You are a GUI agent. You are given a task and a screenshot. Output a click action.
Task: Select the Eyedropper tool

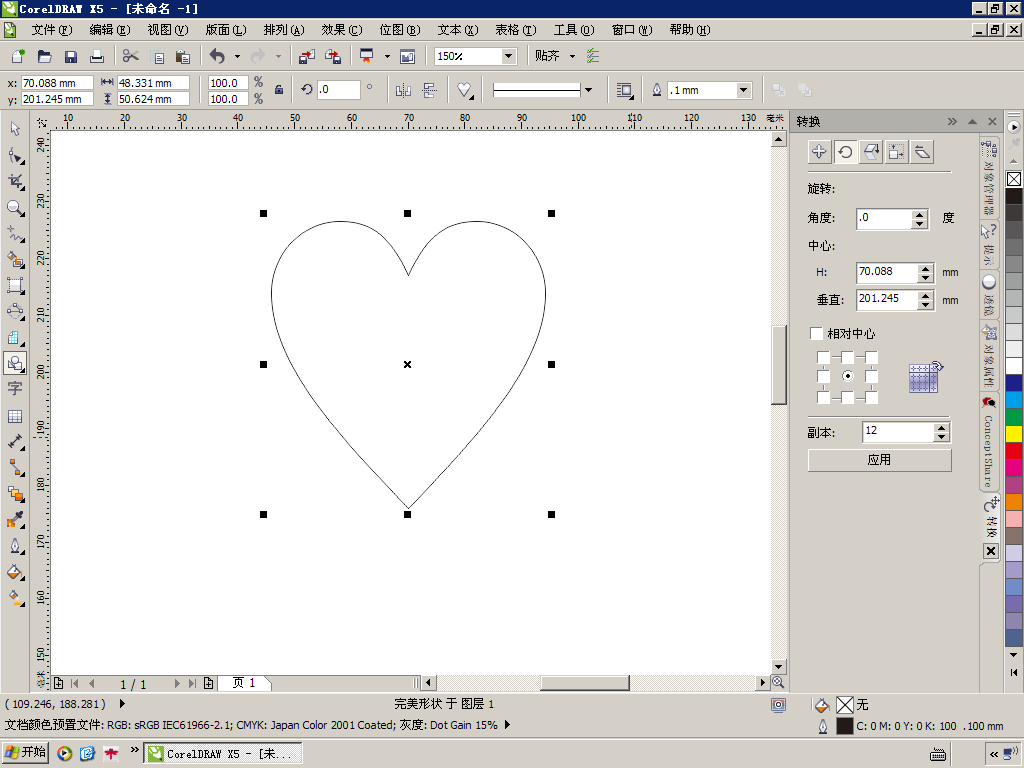[15, 520]
